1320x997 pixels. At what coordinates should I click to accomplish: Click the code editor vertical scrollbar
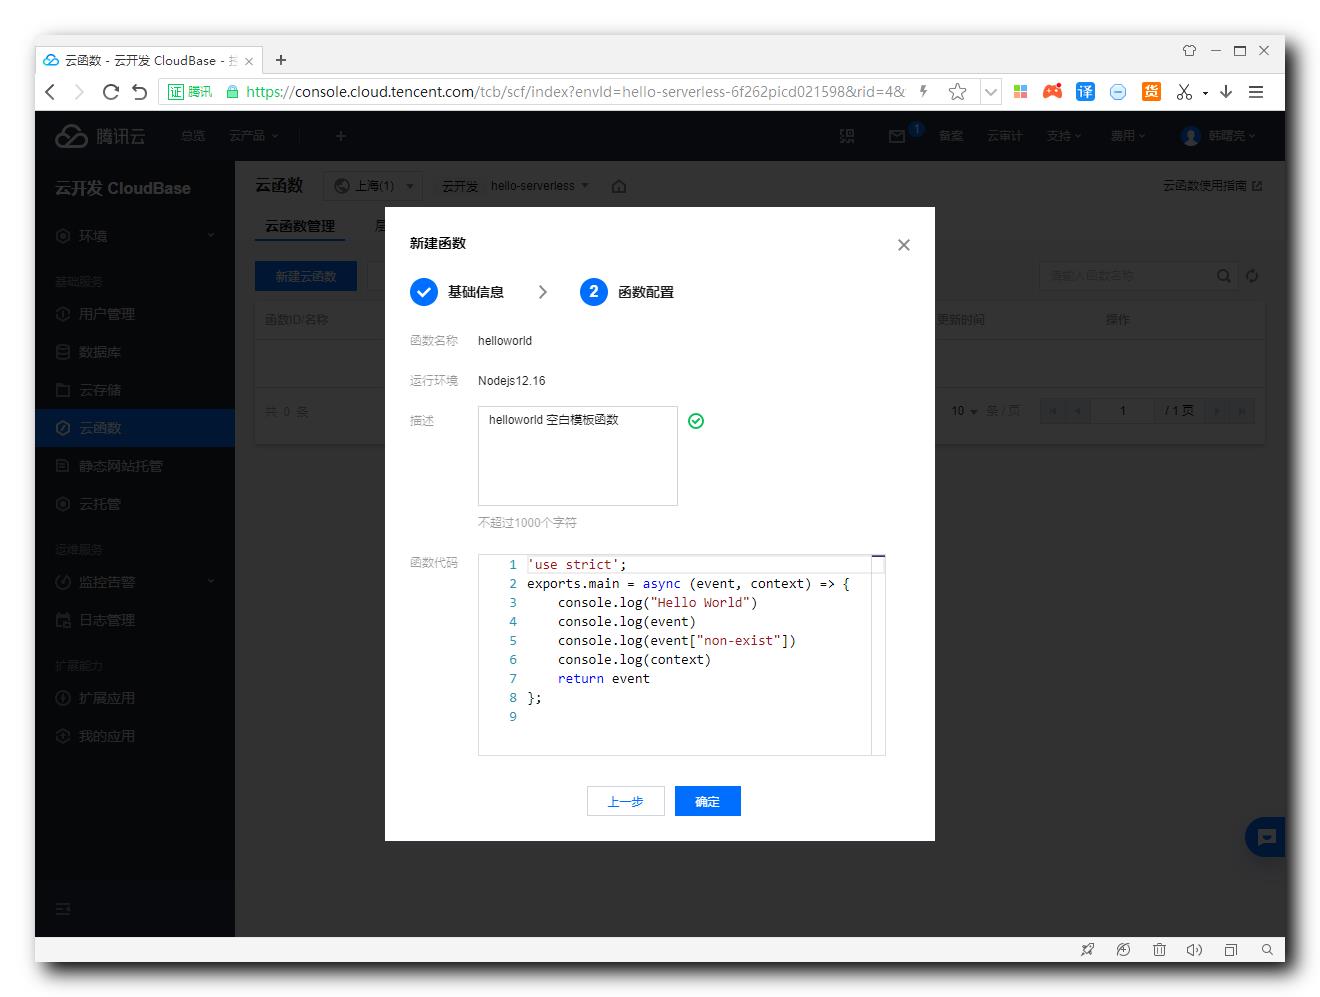pyautogui.click(x=878, y=655)
